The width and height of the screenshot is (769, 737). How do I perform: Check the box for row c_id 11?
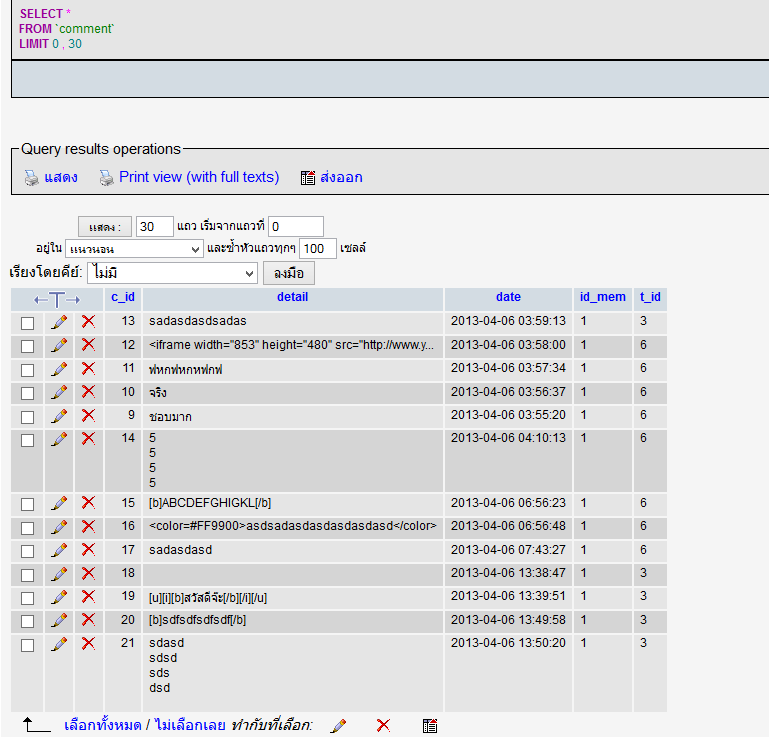point(27,370)
